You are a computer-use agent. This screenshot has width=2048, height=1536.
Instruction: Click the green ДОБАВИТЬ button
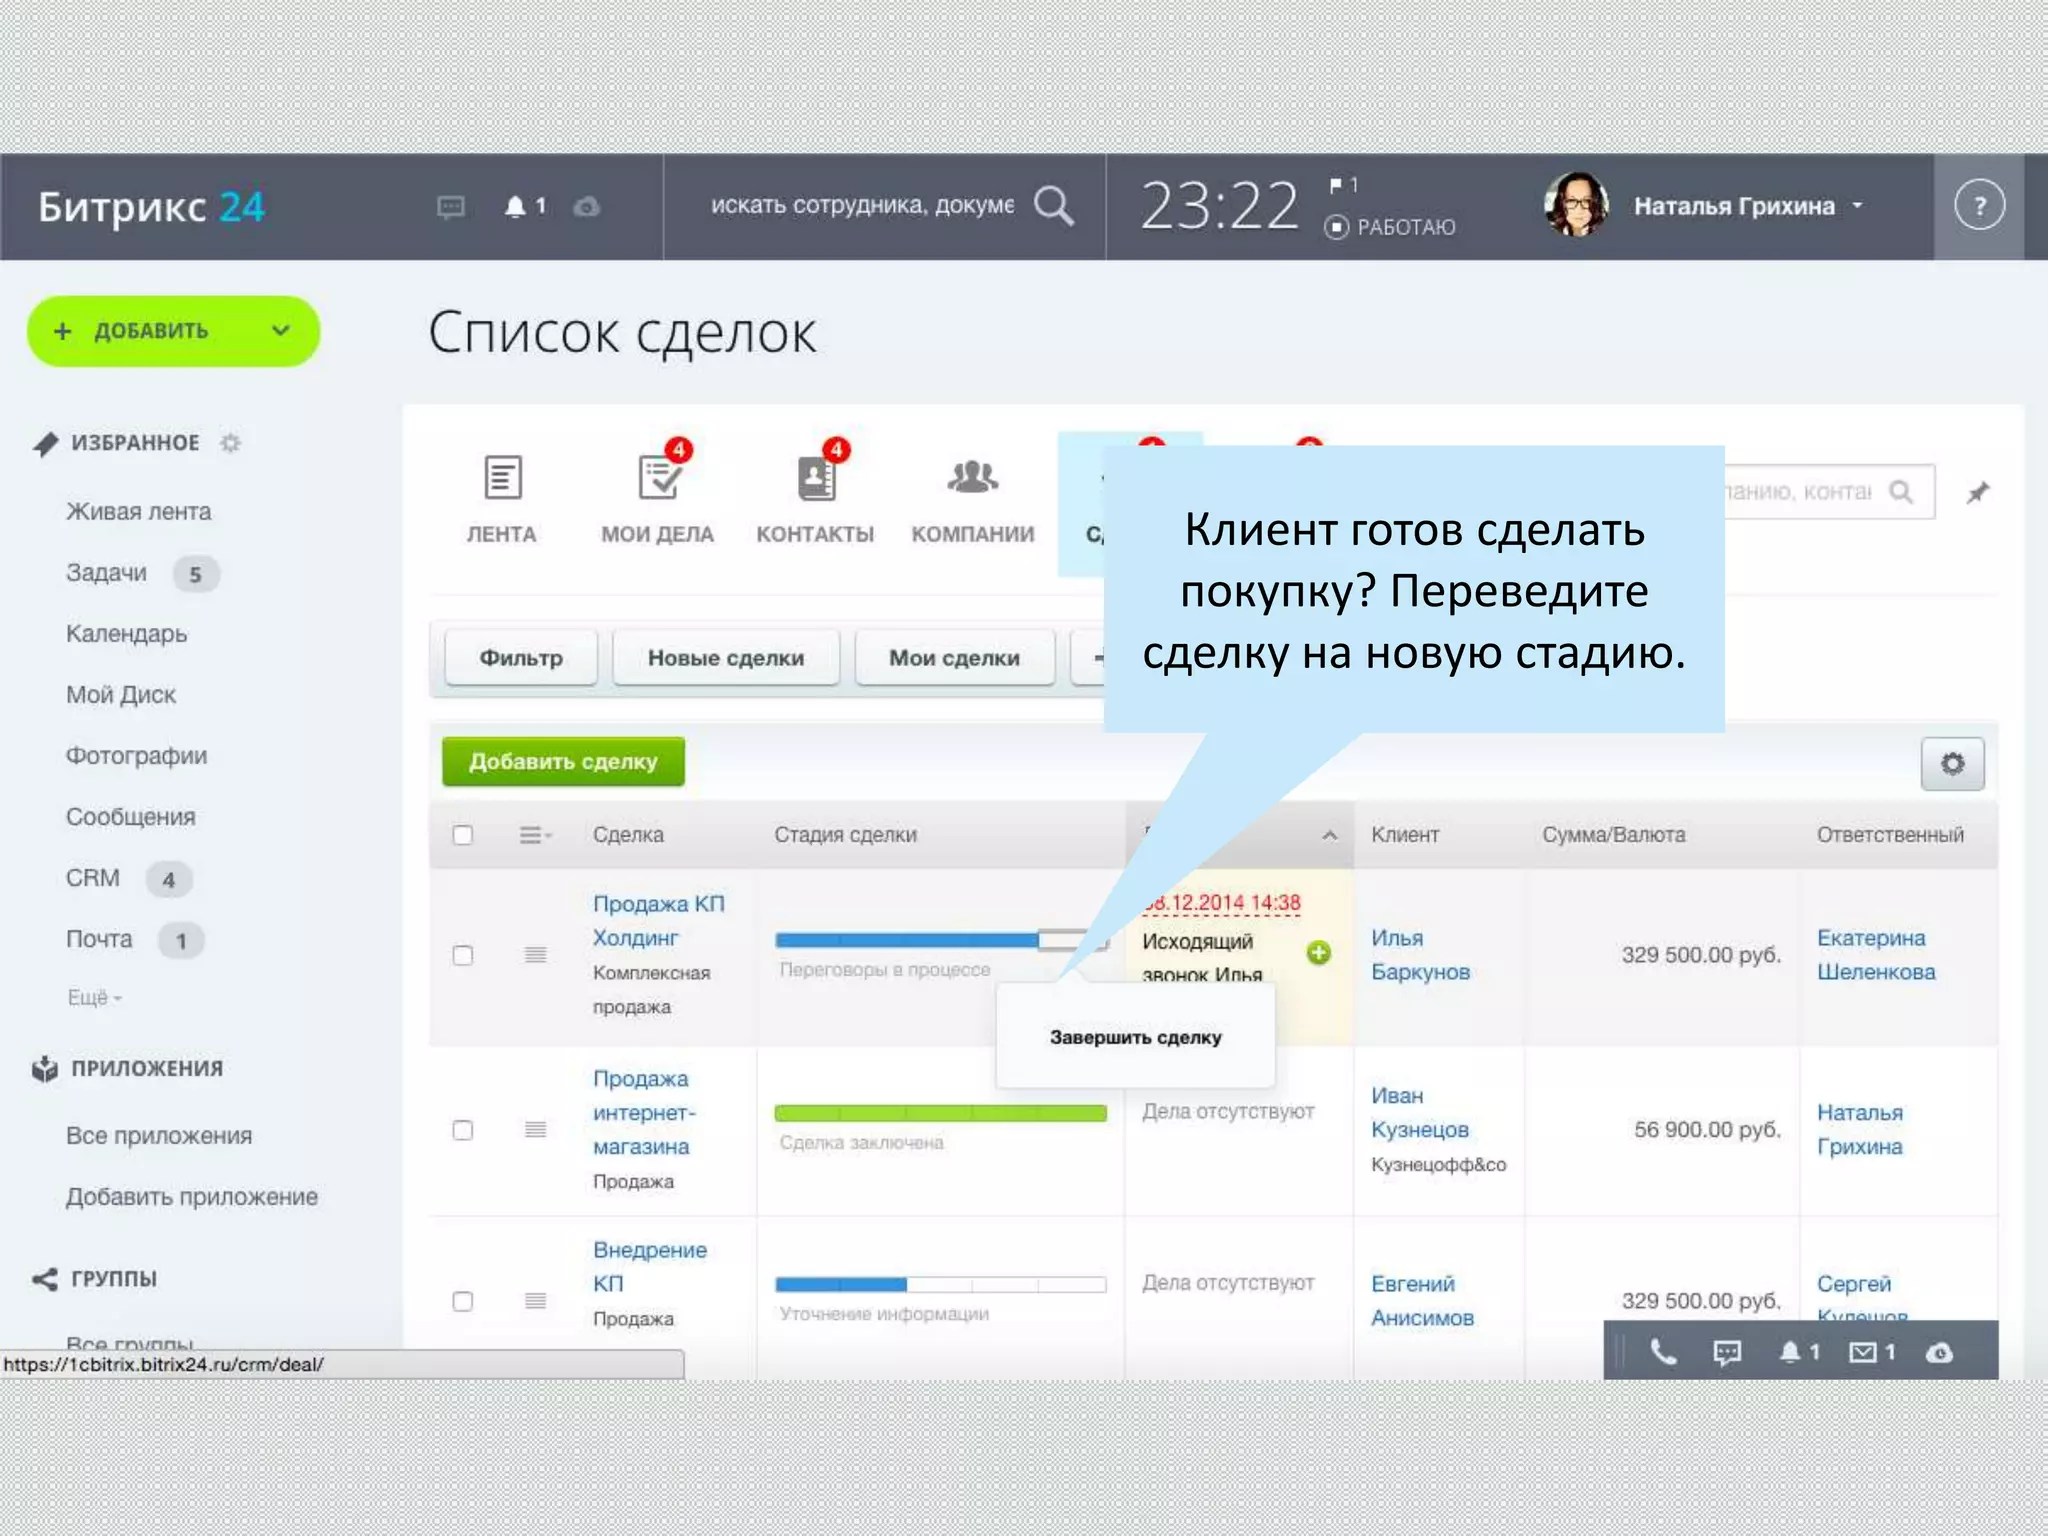[173, 331]
